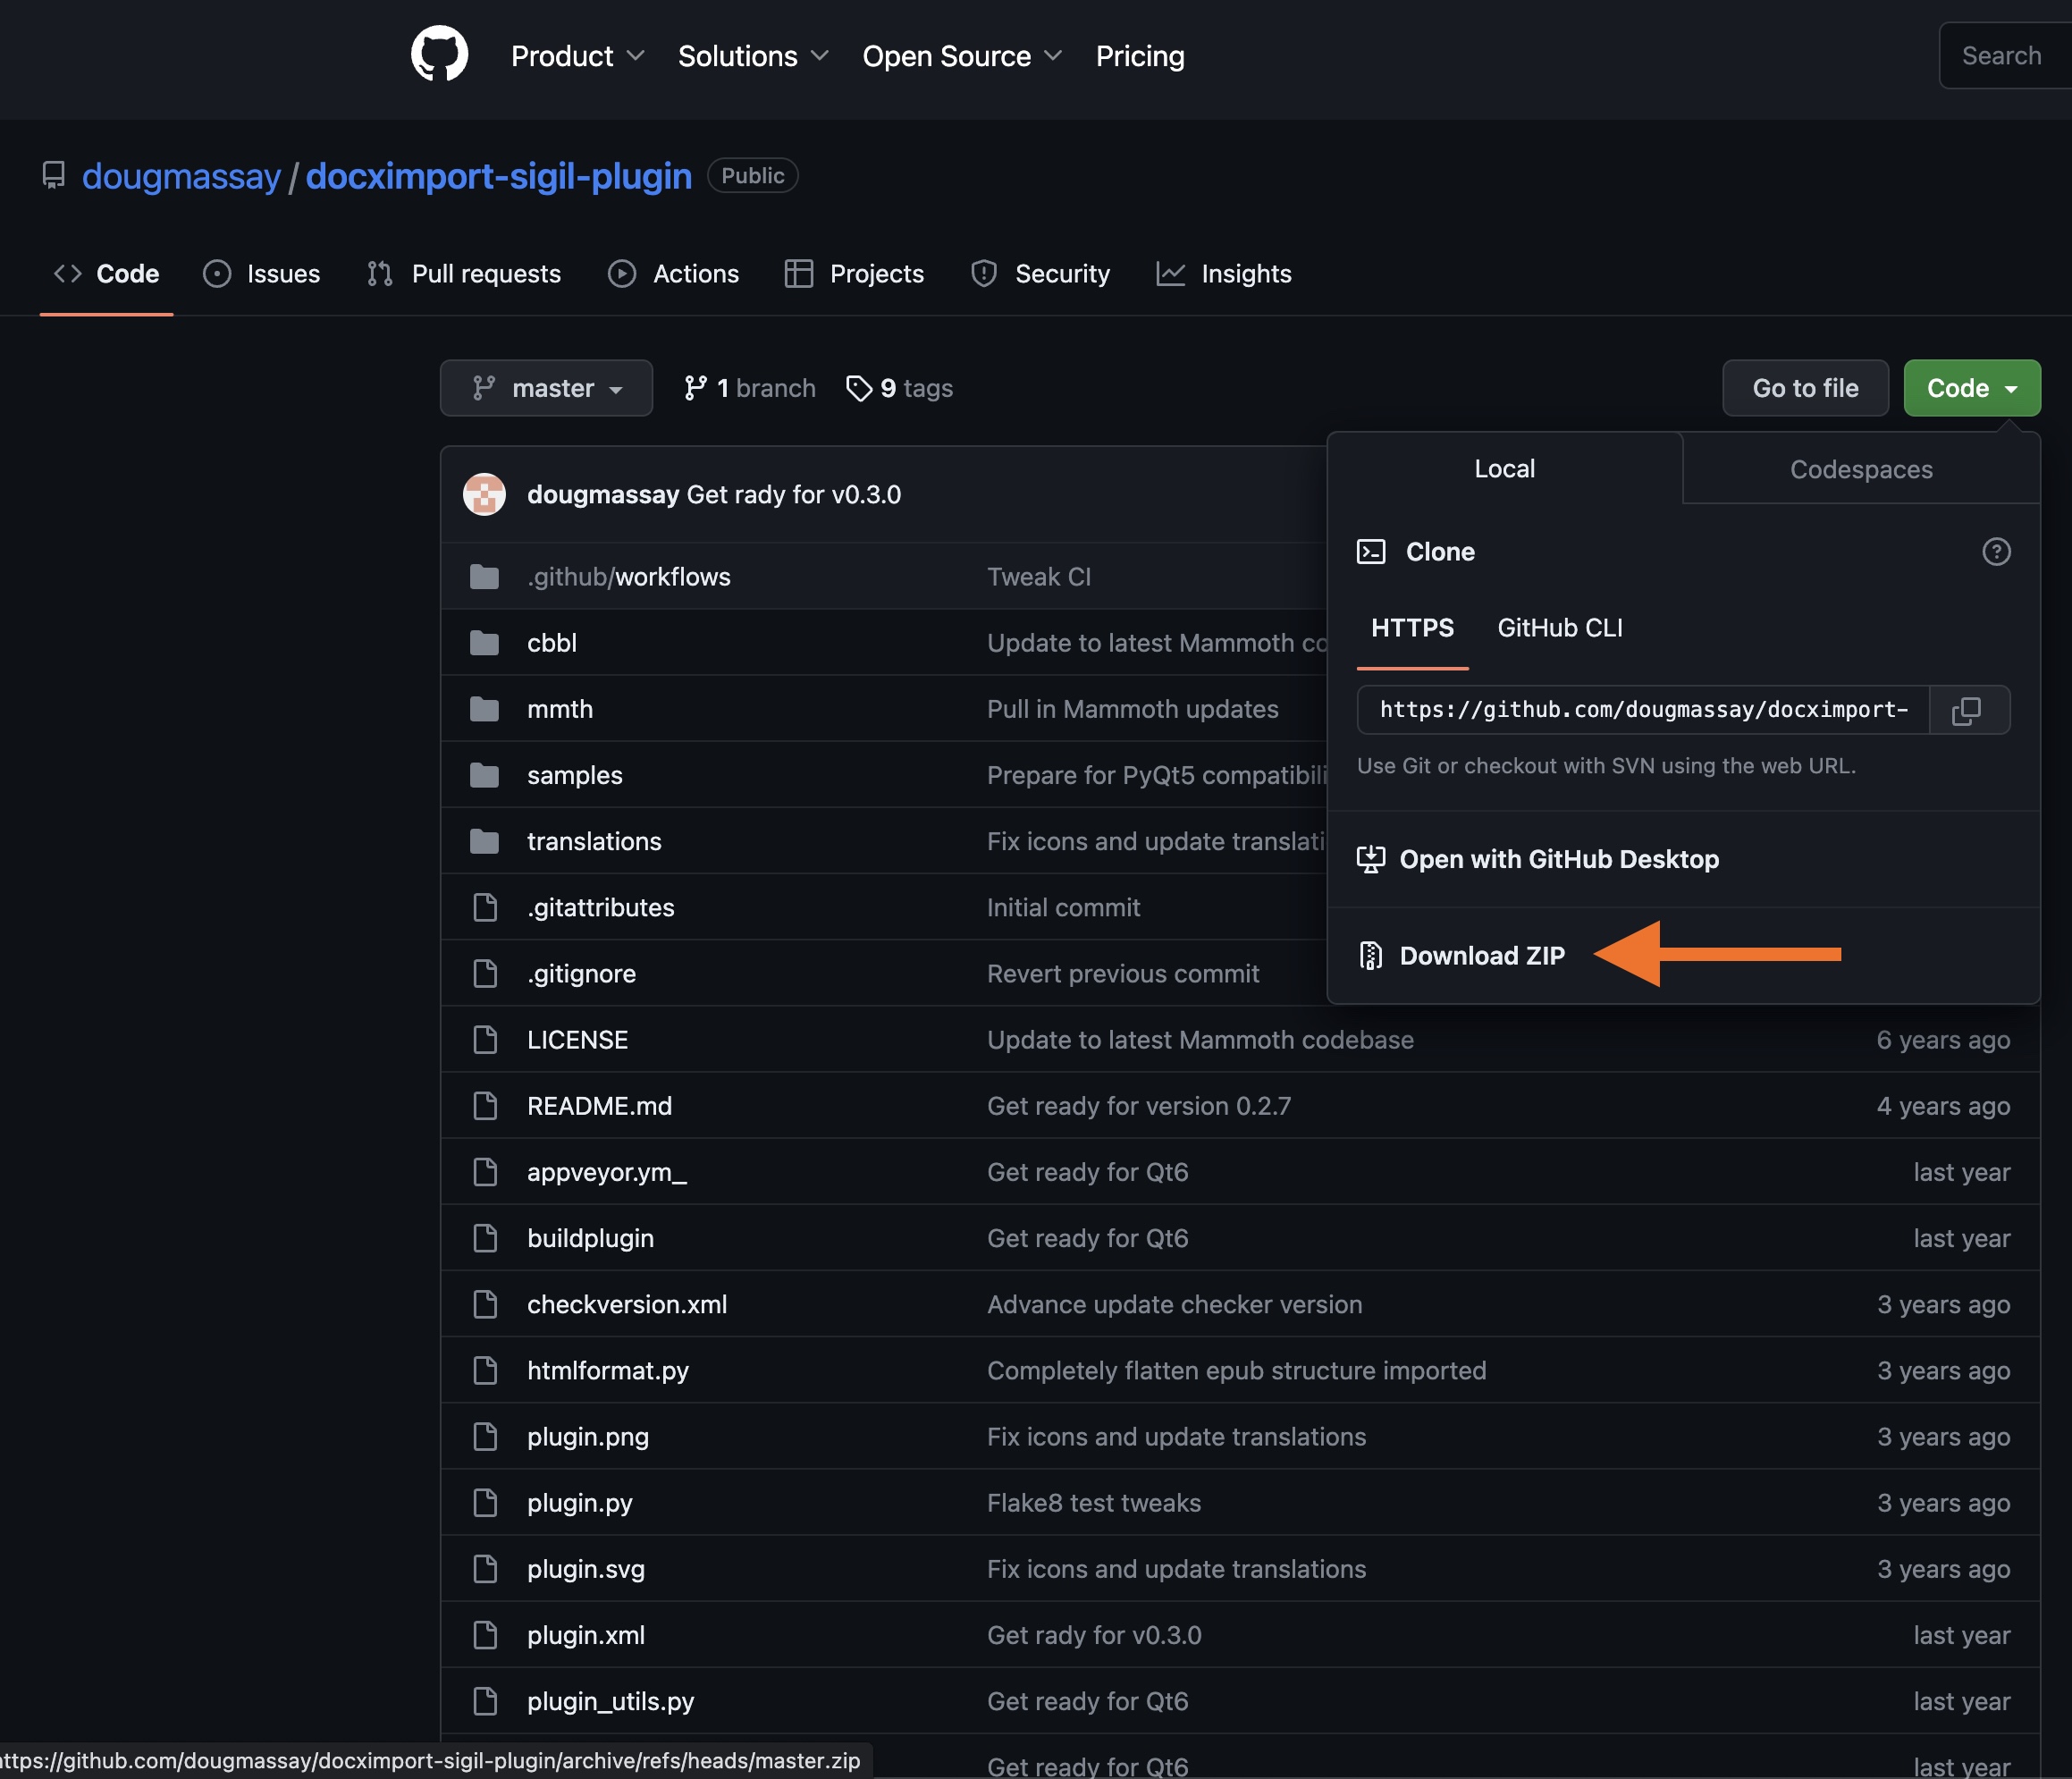Open the plugin.py file
This screenshot has height=1779, width=2072.
(579, 1502)
